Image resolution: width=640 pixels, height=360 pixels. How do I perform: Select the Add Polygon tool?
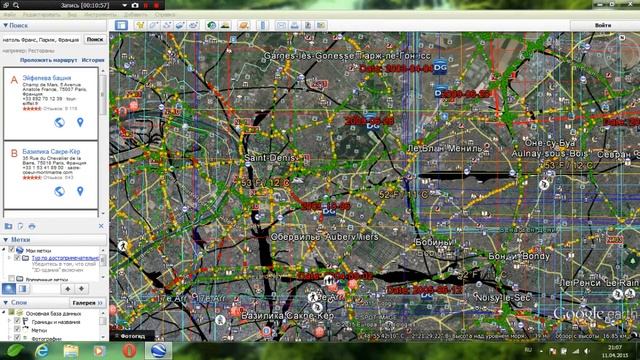tap(153, 25)
